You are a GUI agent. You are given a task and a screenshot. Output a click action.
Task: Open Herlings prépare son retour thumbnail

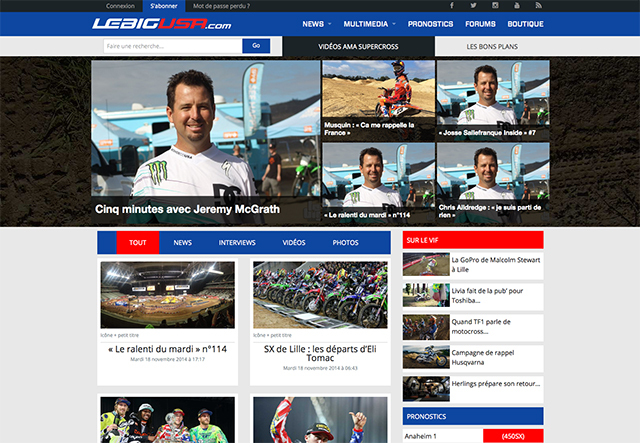pyautogui.click(x=426, y=388)
